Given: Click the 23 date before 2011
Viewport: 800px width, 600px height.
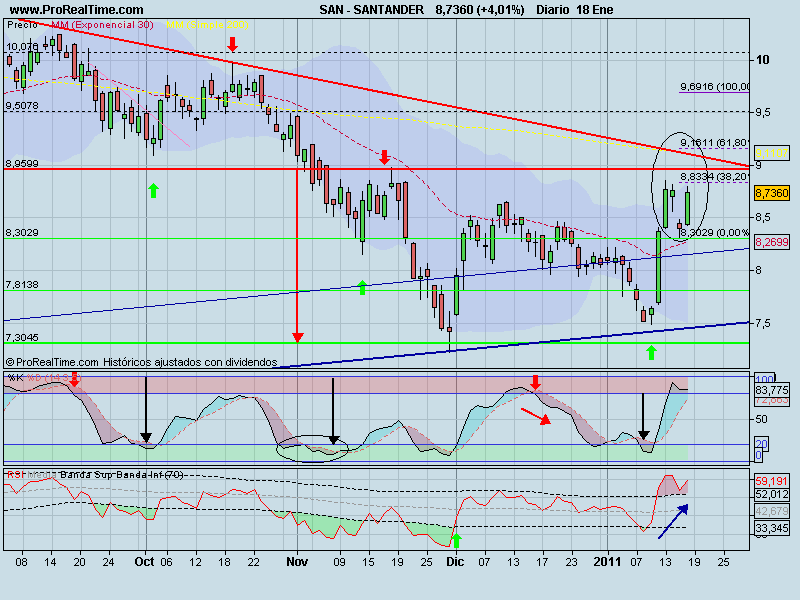Looking at the screenshot, I should pyautogui.click(x=571, y=562).
